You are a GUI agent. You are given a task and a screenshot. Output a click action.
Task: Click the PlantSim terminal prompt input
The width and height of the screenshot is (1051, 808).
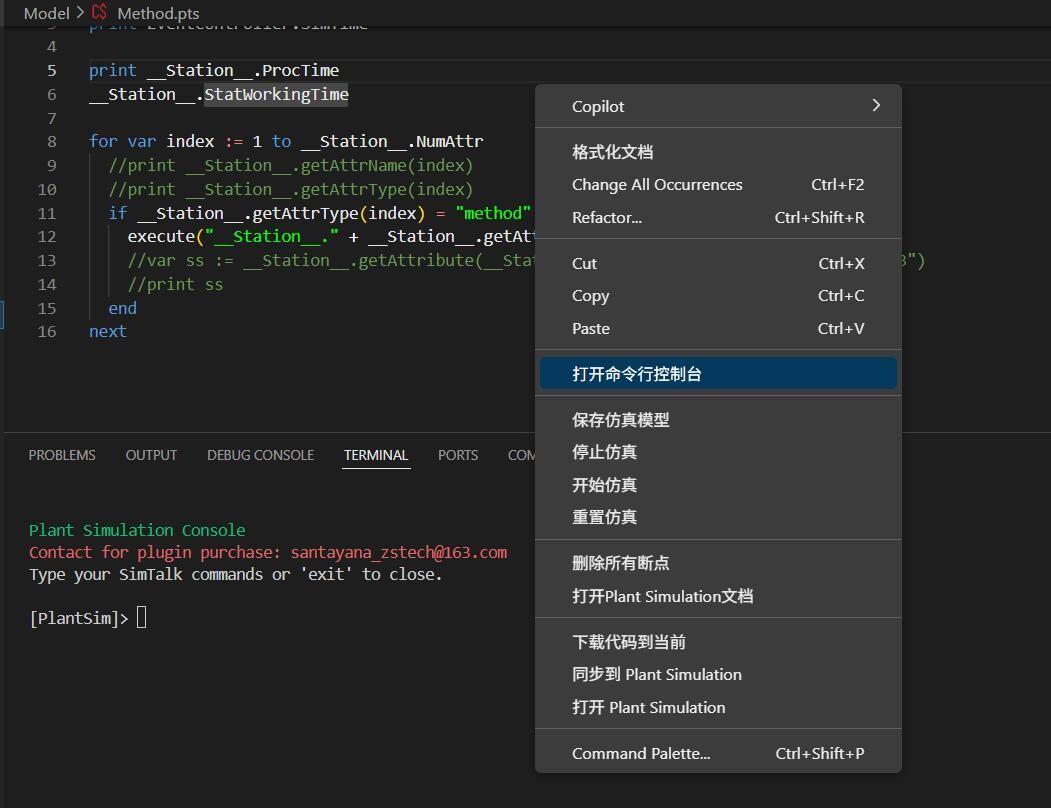pos(142,618)
